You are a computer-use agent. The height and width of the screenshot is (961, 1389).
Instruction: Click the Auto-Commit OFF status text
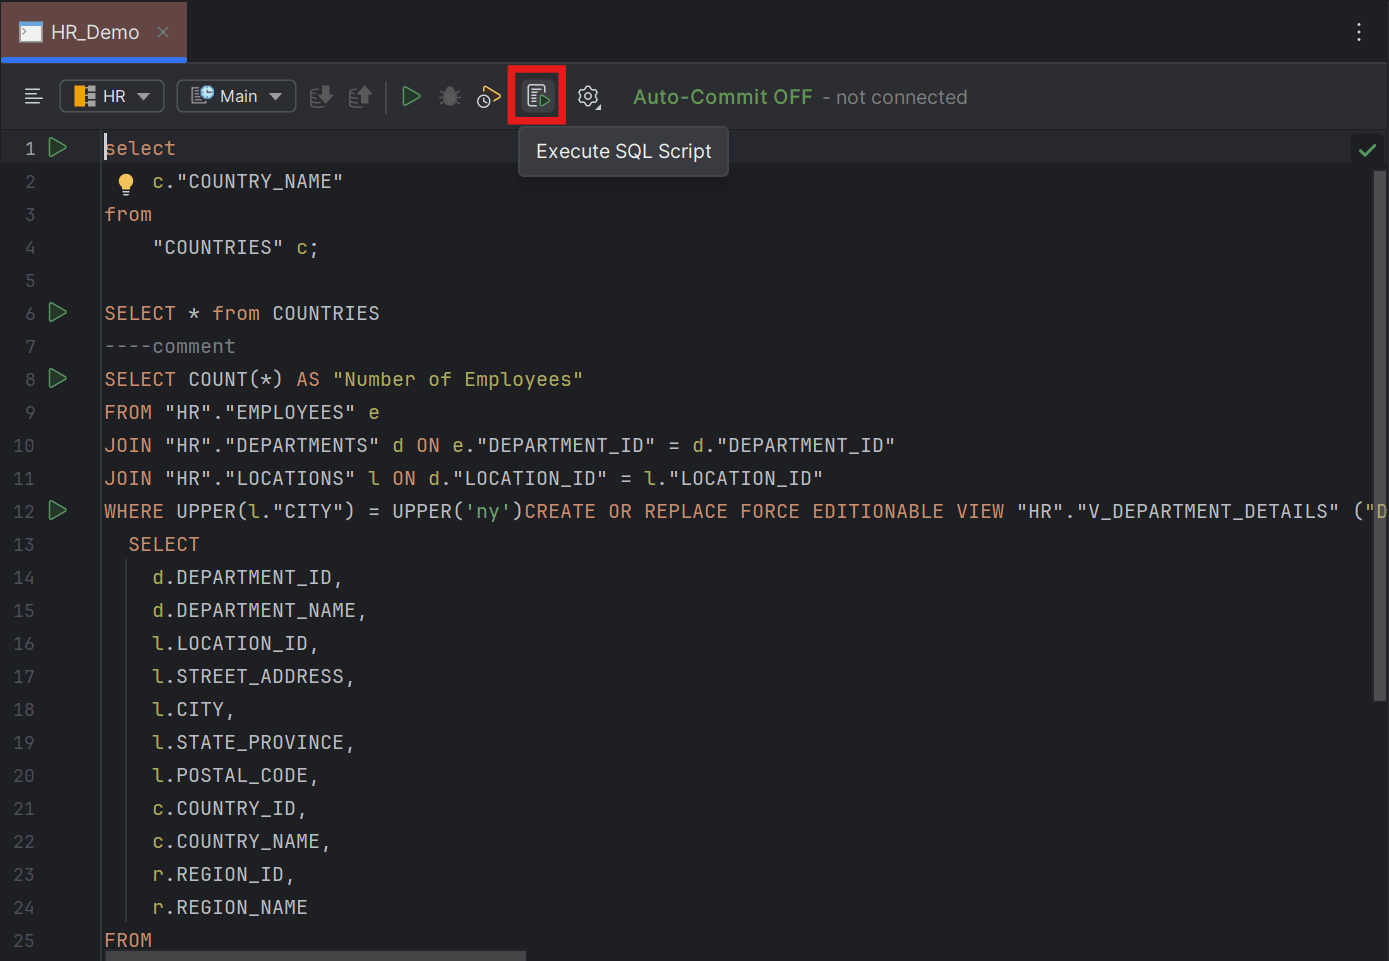722,96
